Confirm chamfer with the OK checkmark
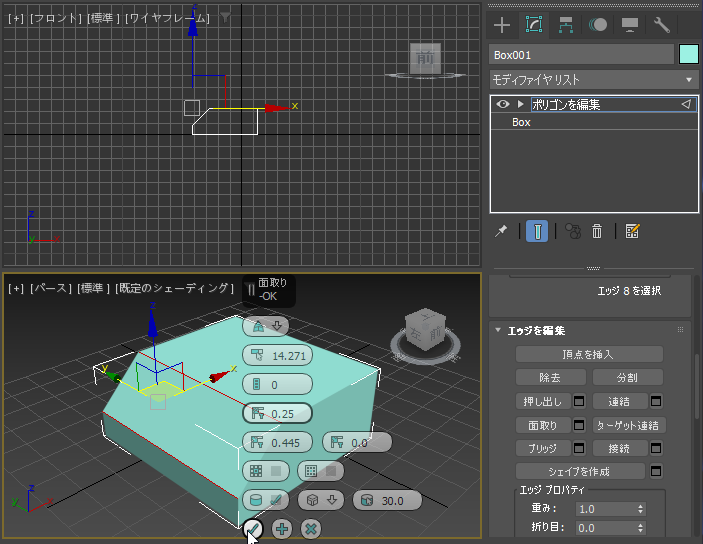The width and height of the screenshot is (703, 544). pos(253,529)
